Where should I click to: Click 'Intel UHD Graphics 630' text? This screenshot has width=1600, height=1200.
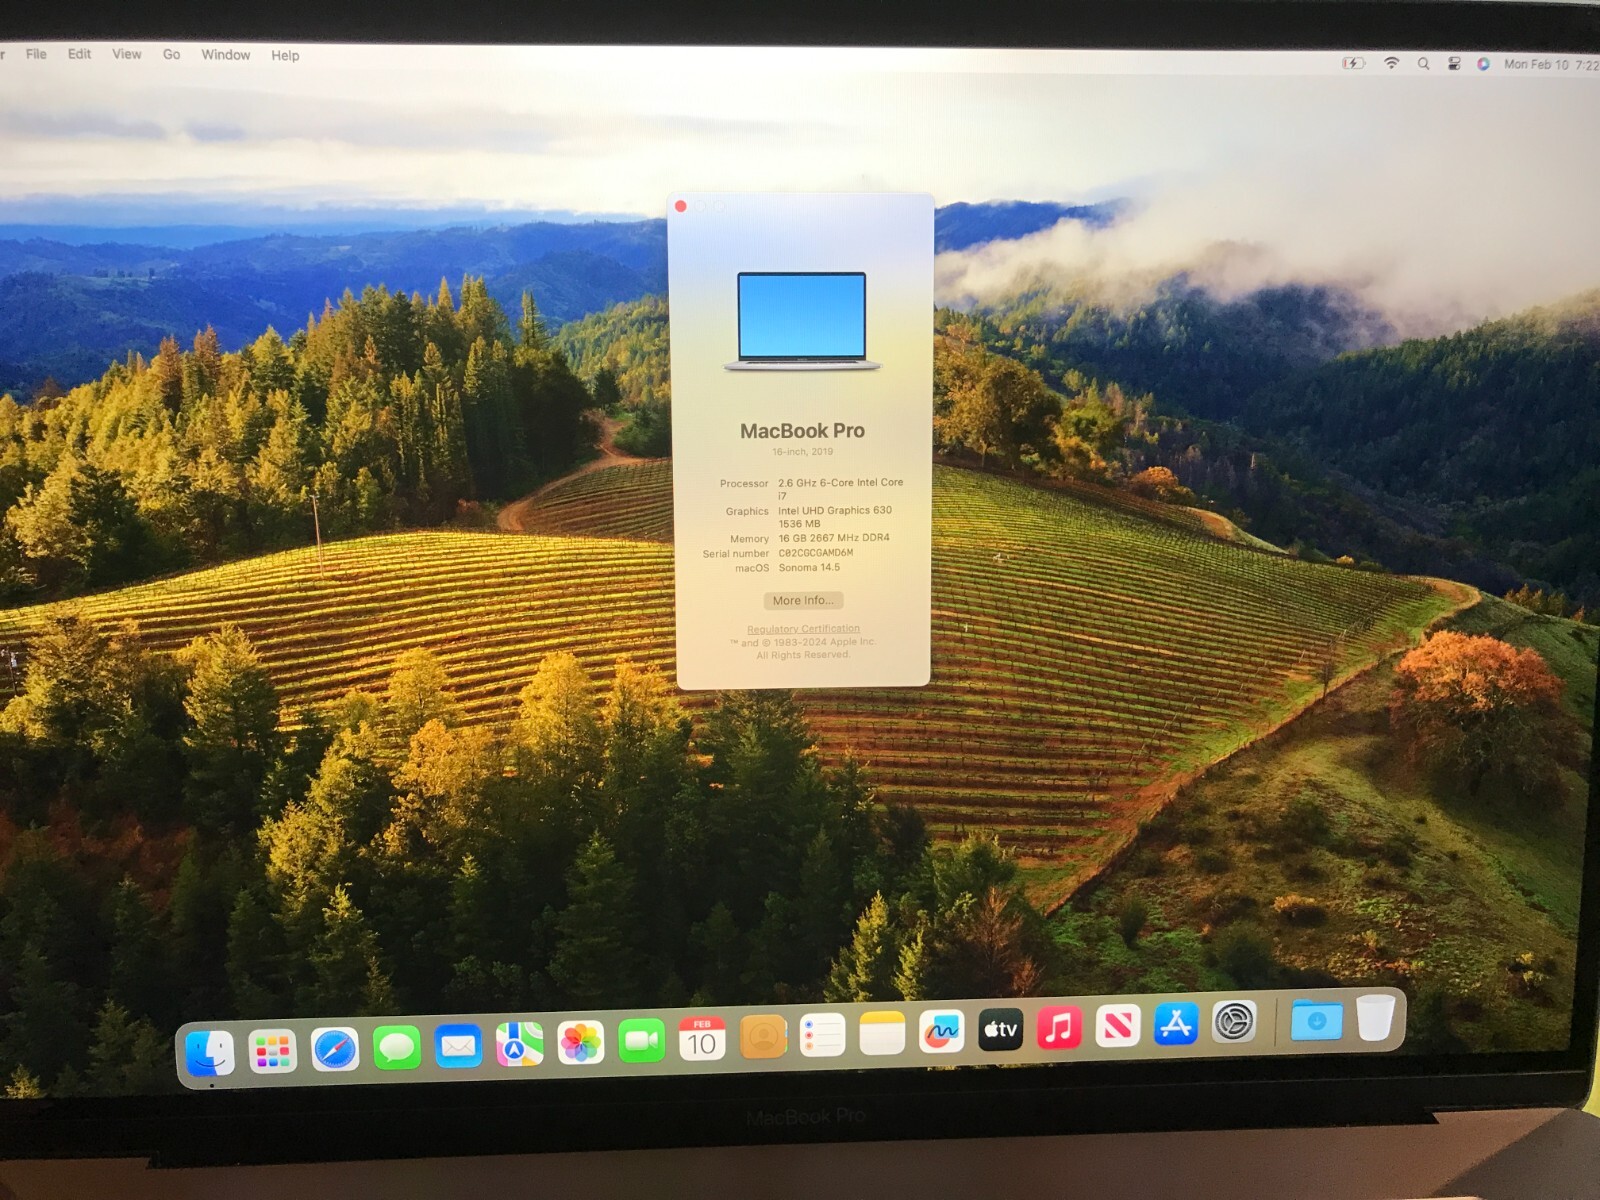tap(835, 510)
